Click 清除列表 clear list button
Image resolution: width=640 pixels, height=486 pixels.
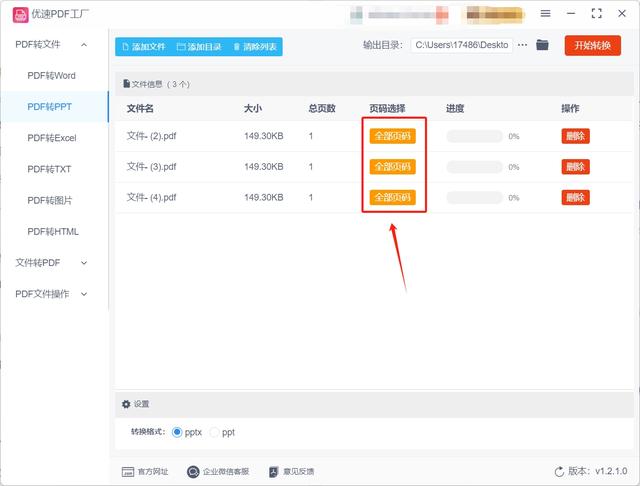pyautogui.click(x=255, y=47)
